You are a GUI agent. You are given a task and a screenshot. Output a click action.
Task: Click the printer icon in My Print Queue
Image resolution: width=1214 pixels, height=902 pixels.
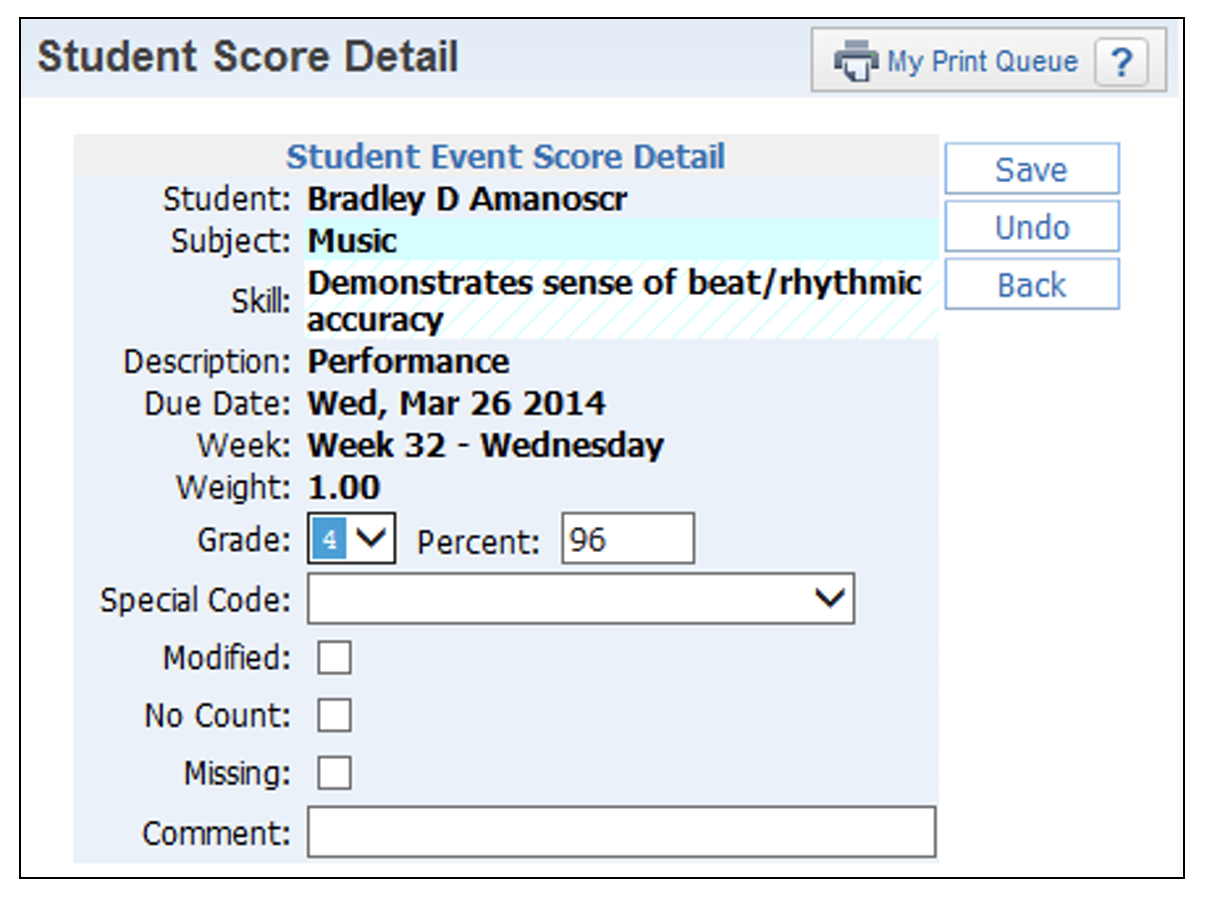point(856,62)
